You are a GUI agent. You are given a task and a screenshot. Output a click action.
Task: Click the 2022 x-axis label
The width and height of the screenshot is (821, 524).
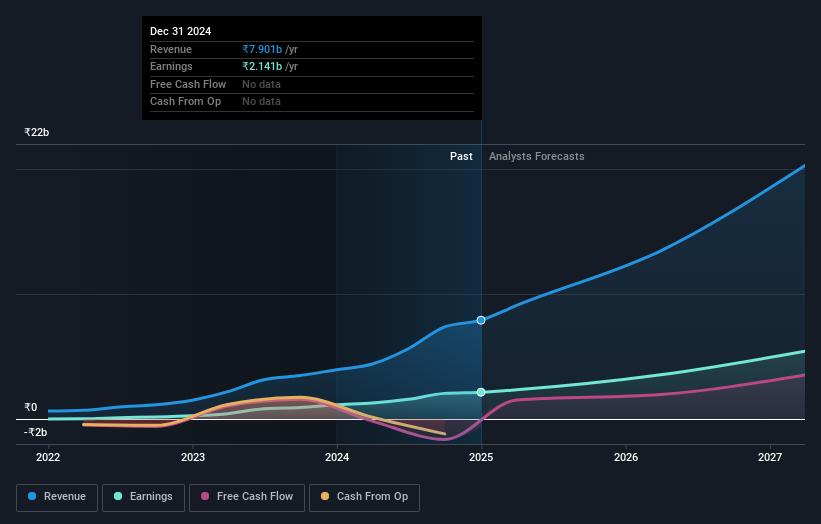(x=48, y=457)
